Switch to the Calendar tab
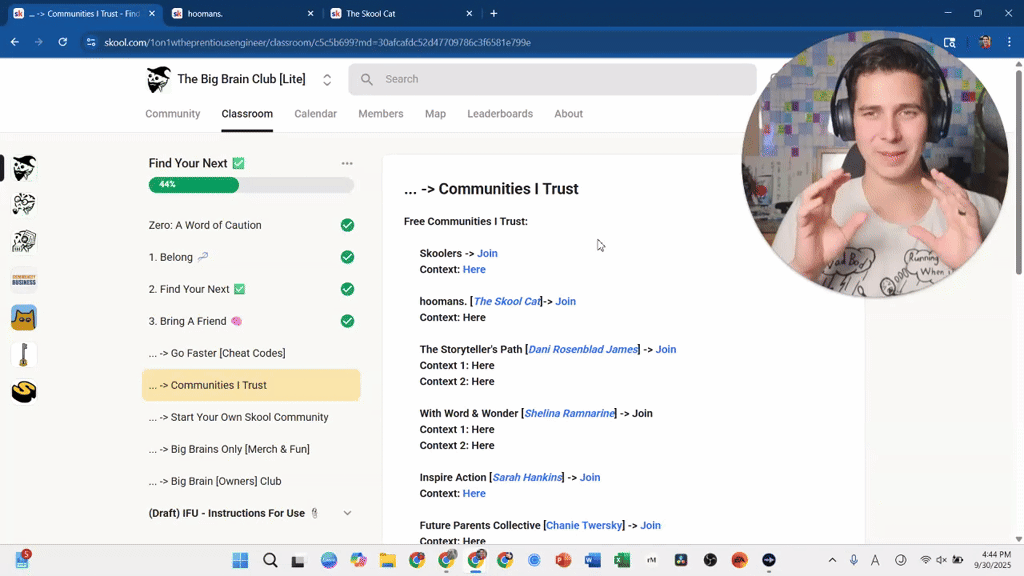This screenshot has height=576, width=1024. point(315,114)
